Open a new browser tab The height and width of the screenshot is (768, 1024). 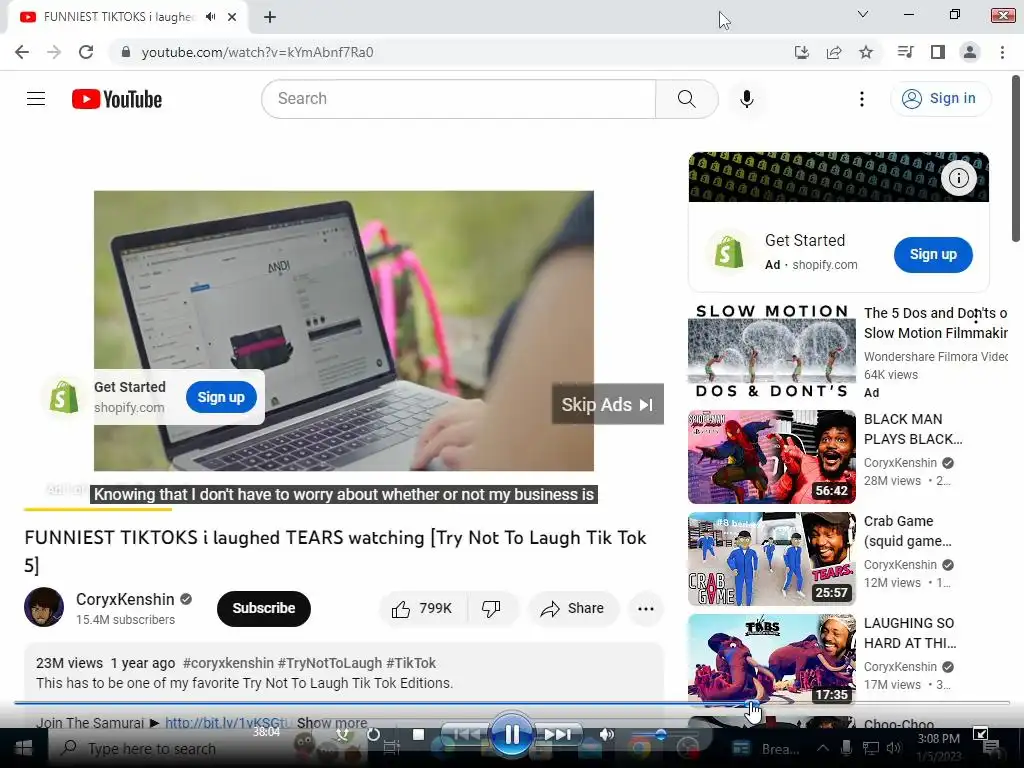[x=270, y=17]
